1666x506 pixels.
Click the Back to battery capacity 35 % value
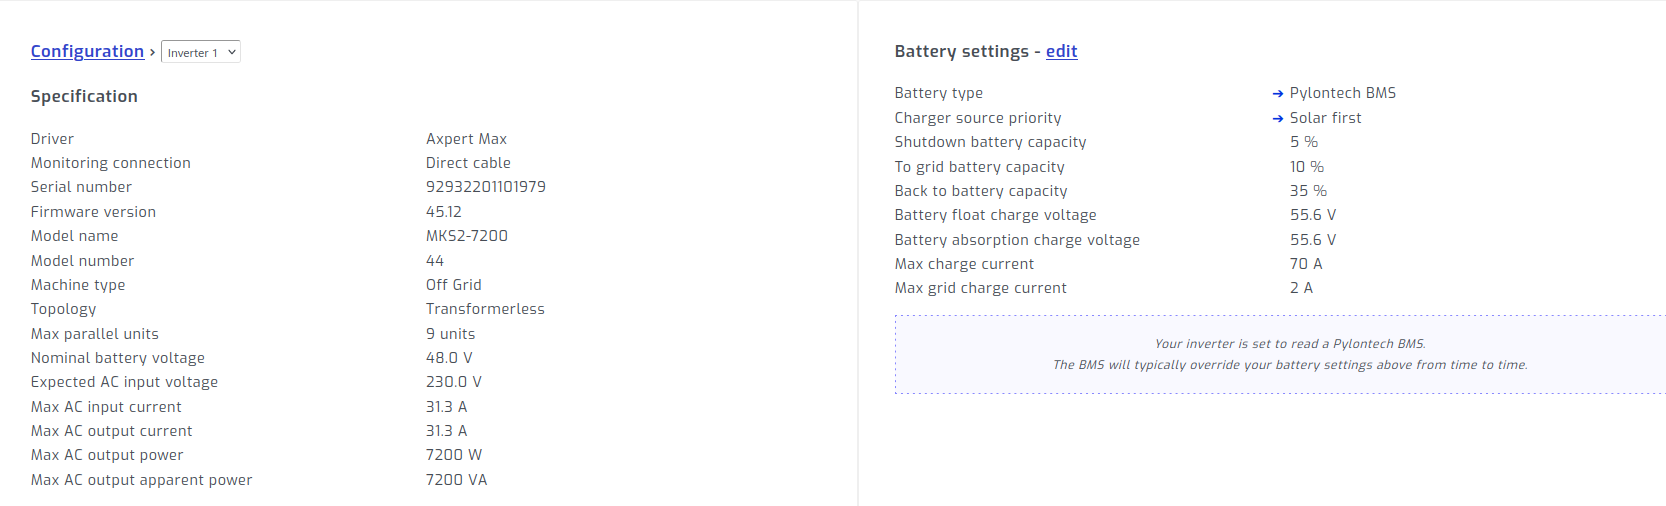pos(1308,191)
